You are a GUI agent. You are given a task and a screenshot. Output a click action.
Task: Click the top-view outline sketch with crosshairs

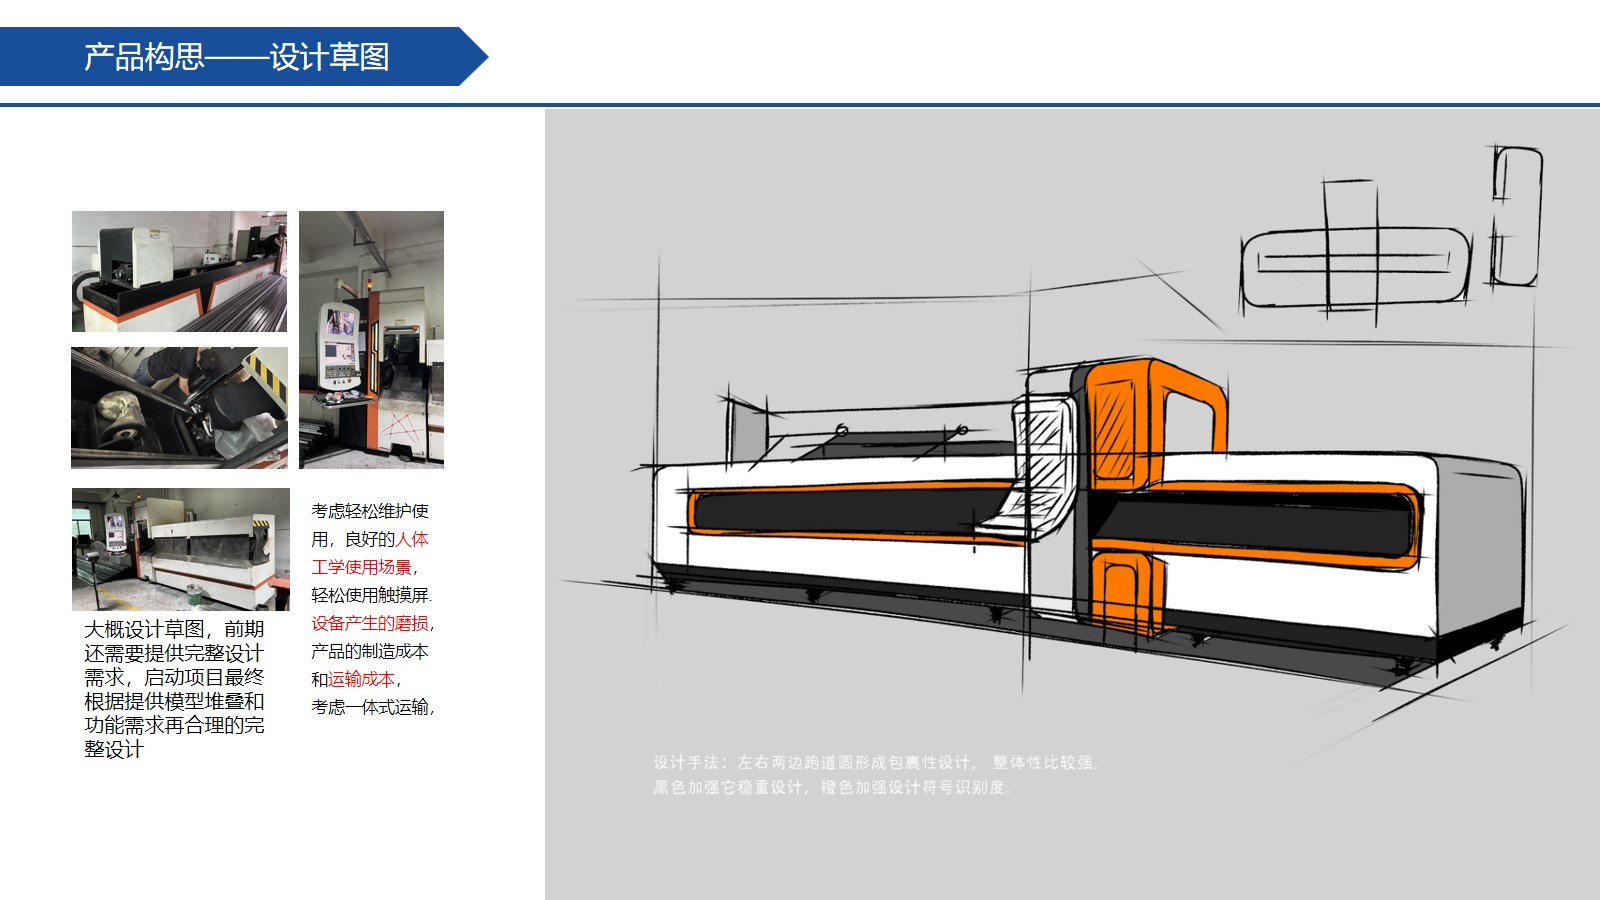1355,265
